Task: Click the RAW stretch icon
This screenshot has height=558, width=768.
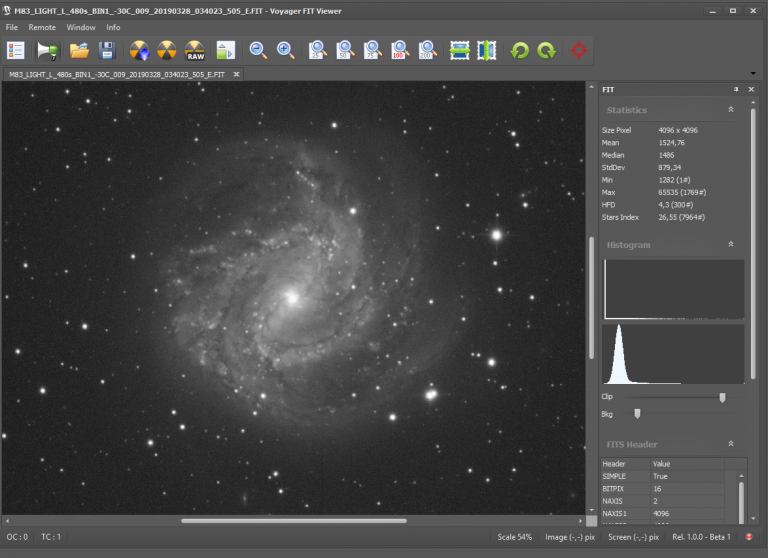Action: coord(195,49)
